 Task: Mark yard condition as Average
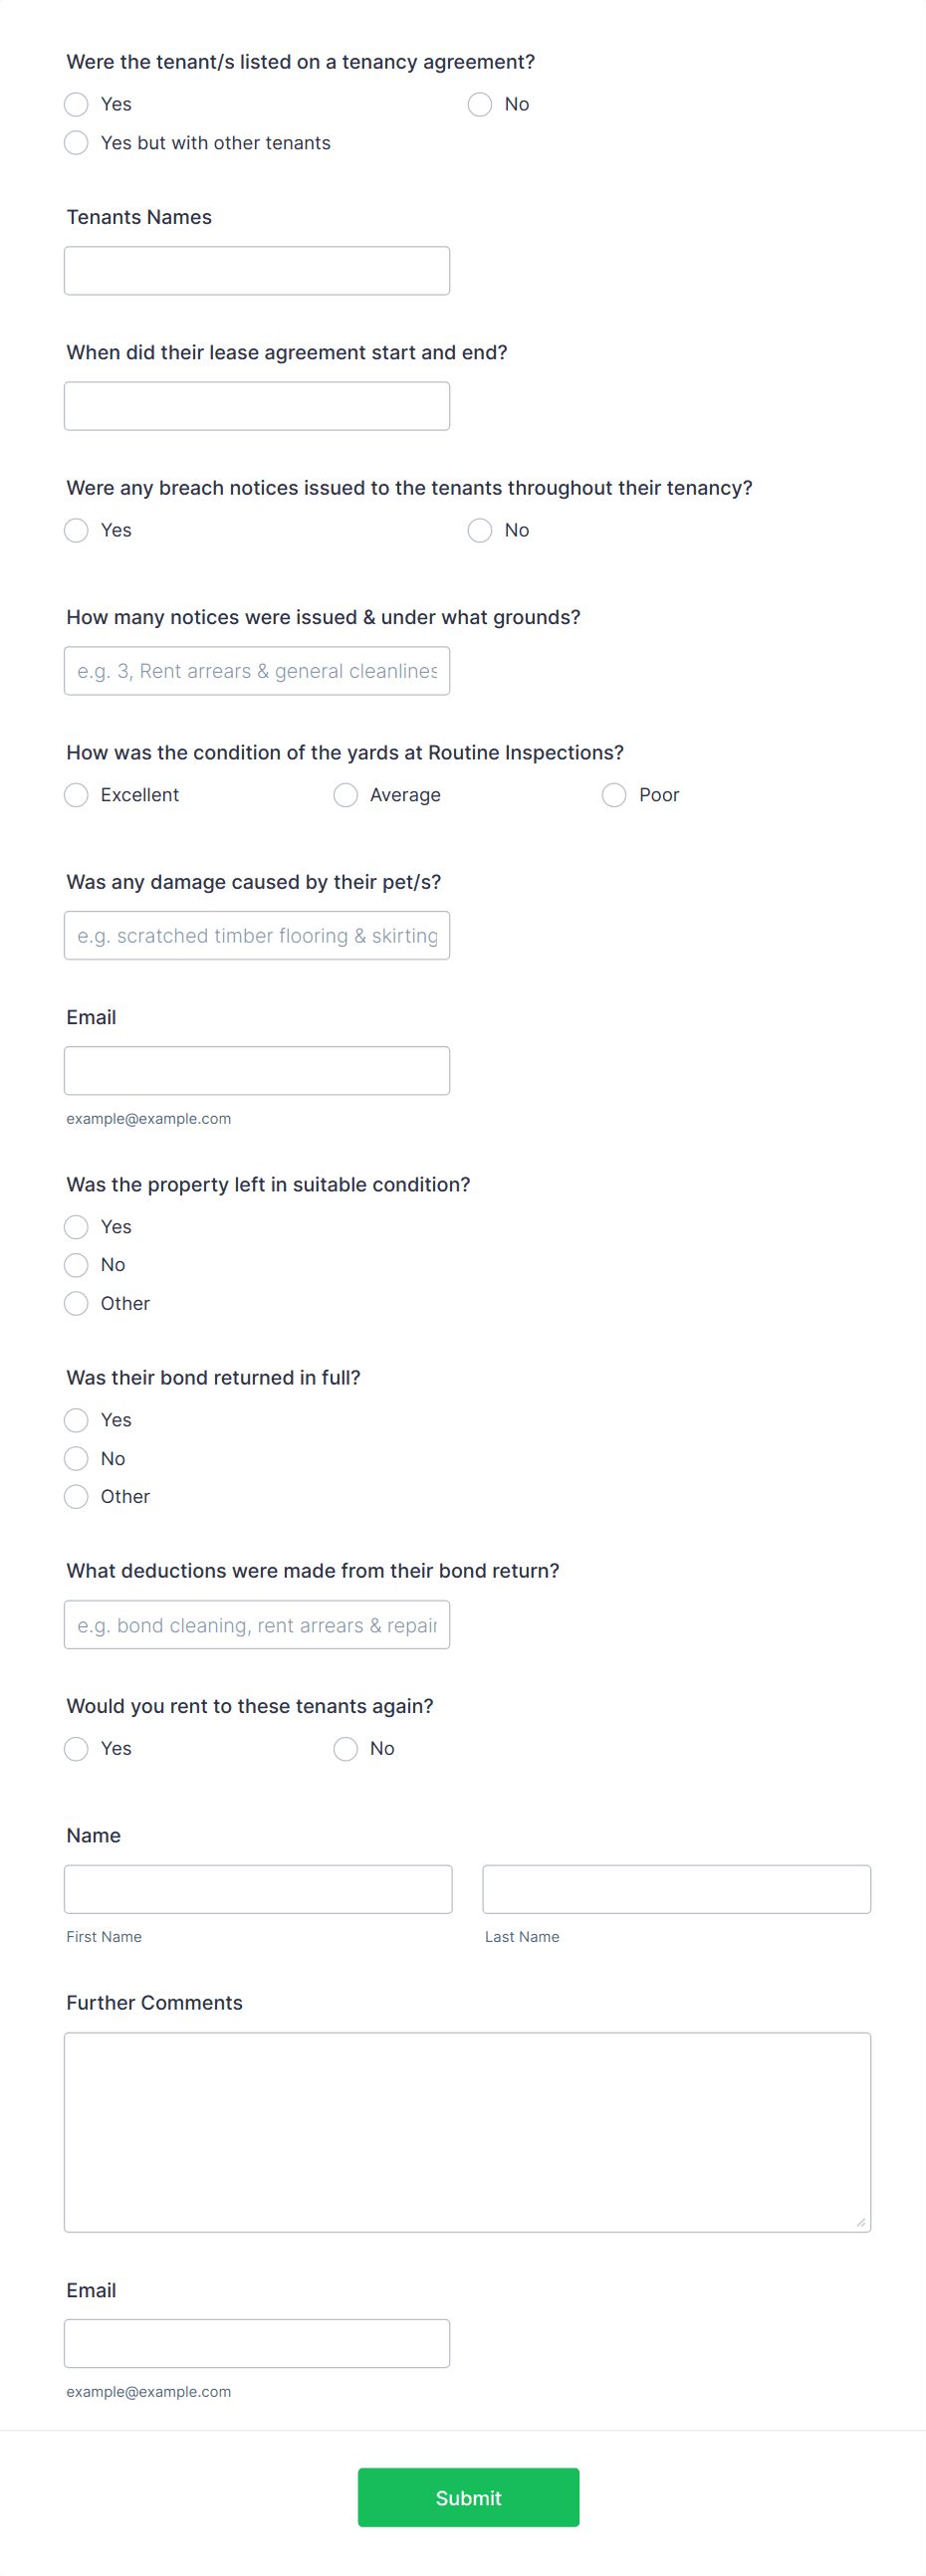[x=345, y=795]
